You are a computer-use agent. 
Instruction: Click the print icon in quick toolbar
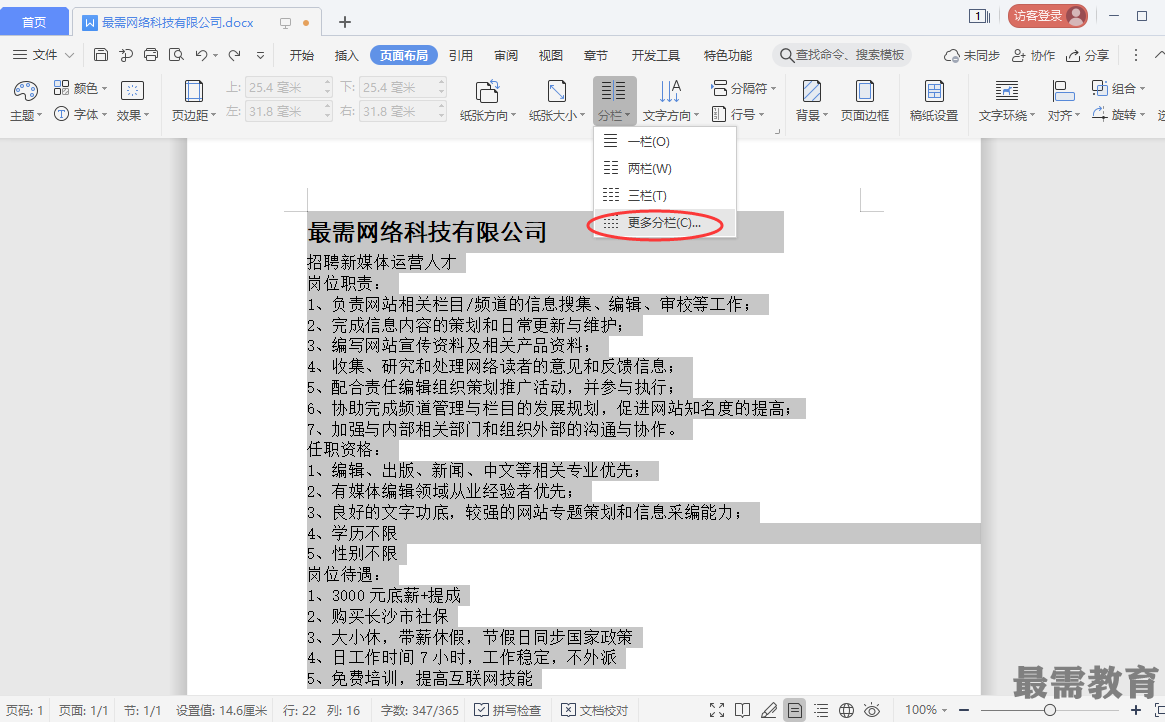151,55
